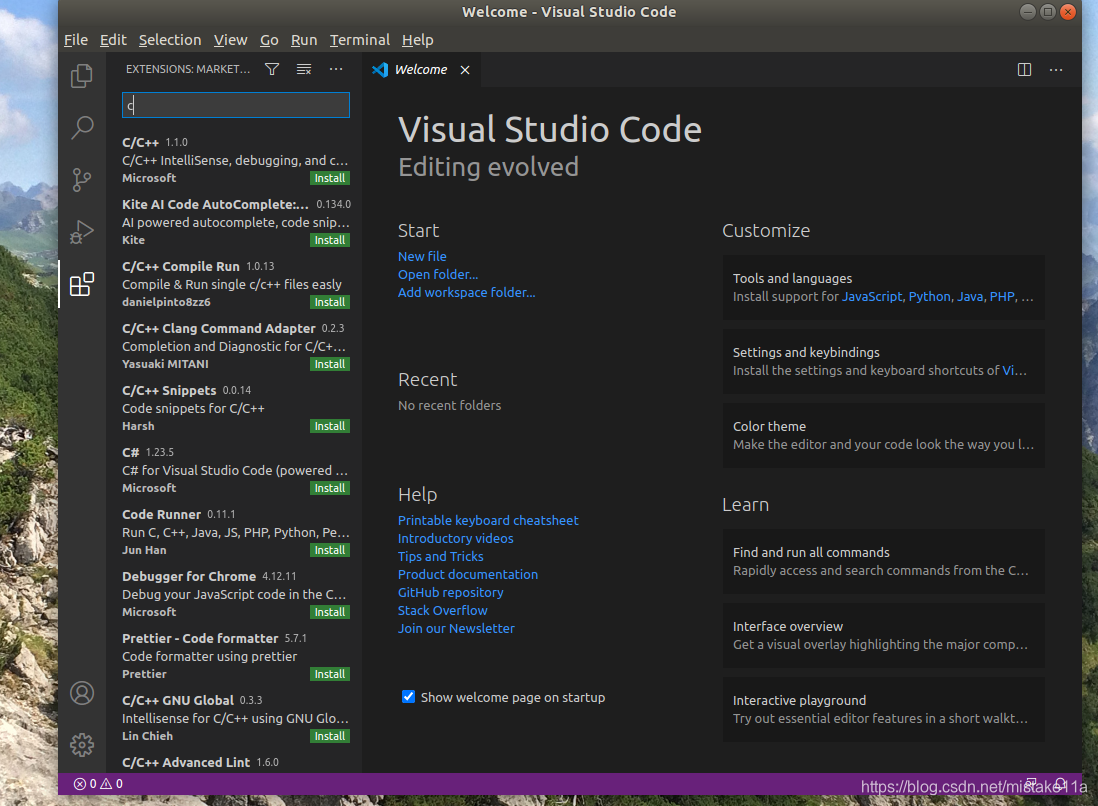Select the Extensions view icon
The height and width of the screenshot is (806, 1098).
click(x=82, y=284)
